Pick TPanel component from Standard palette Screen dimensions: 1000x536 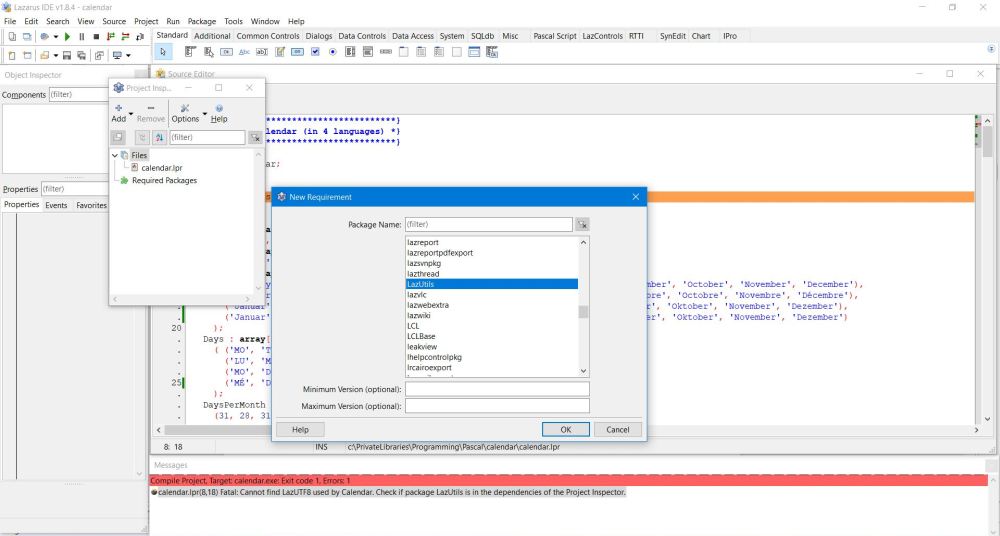tap(457, 52)
